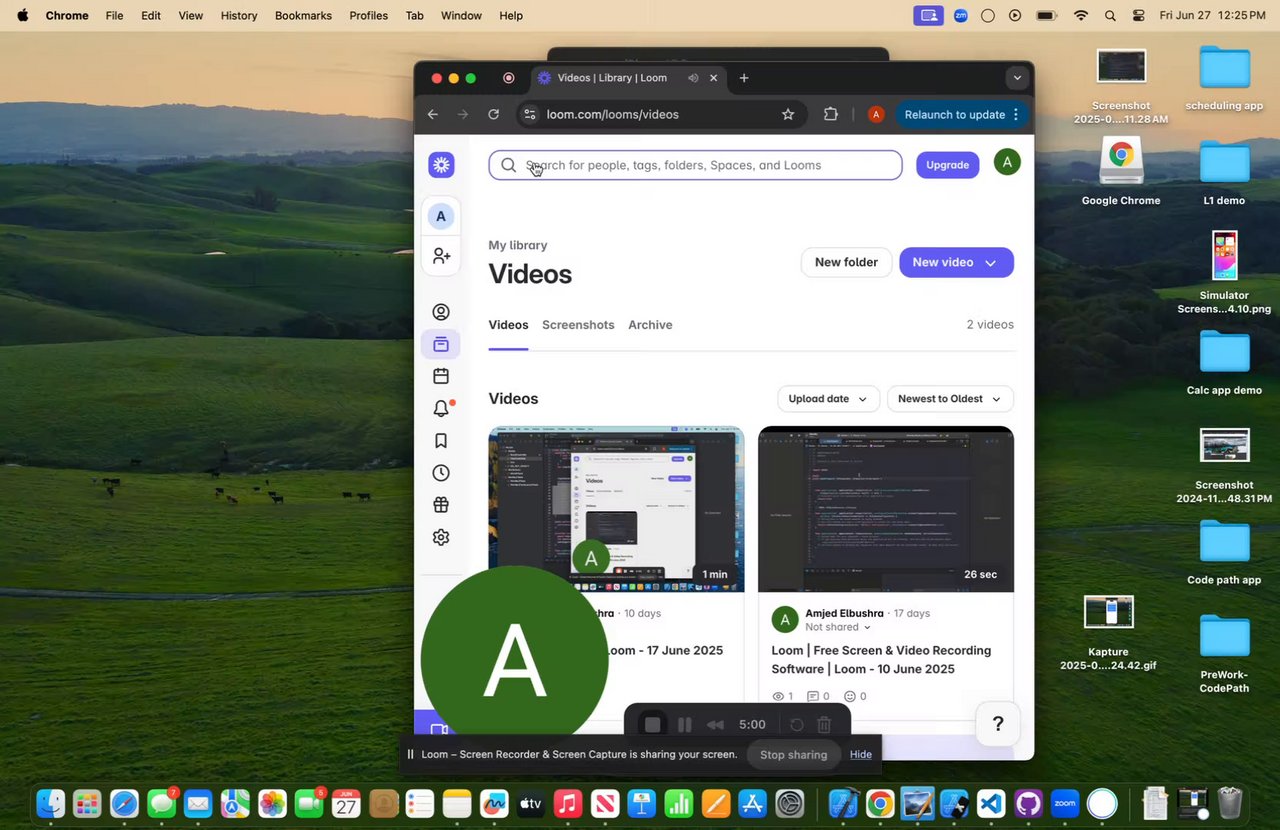The height and width of the screenshot is (830, 1280).
Task: Select the Library icon in Loom sidebar
Action: coord(441,344)
